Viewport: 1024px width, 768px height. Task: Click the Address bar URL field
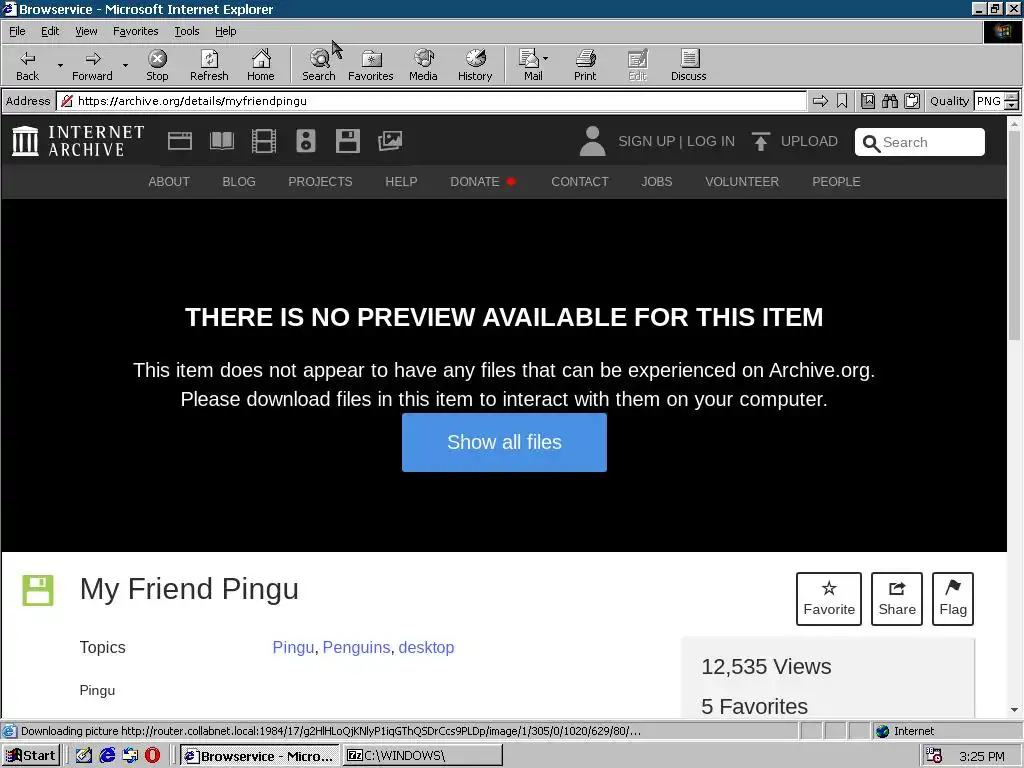coord(431,101)
